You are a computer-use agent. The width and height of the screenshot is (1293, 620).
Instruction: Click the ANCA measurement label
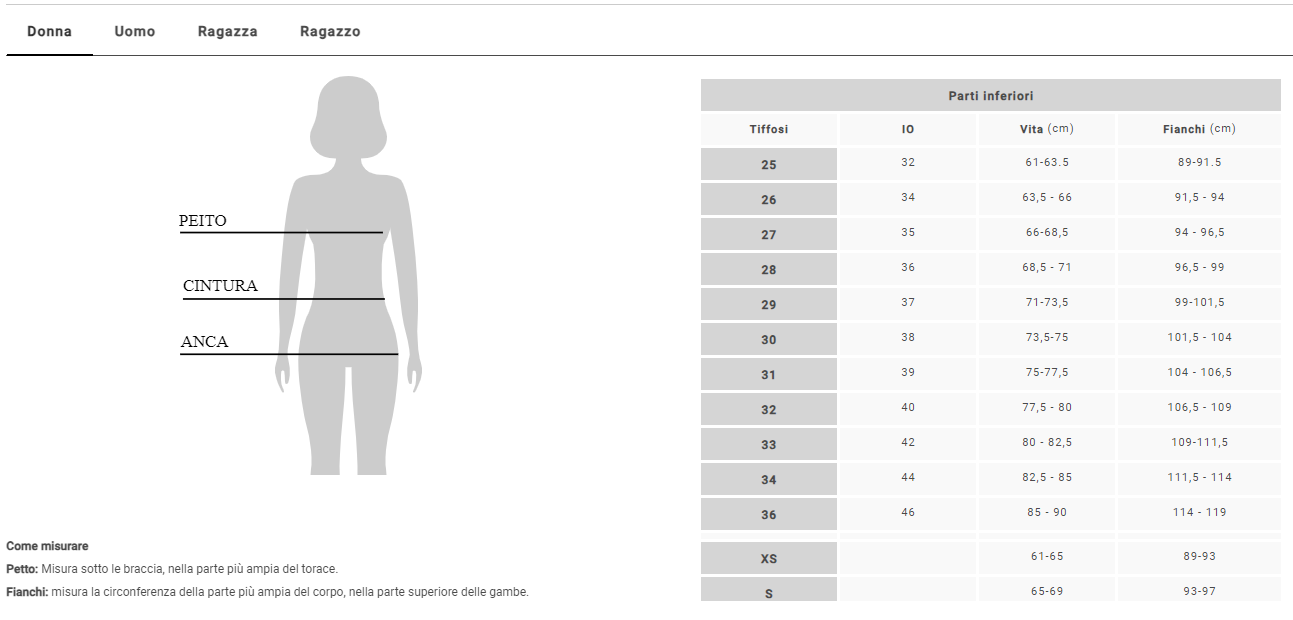(x=205, y=342)
